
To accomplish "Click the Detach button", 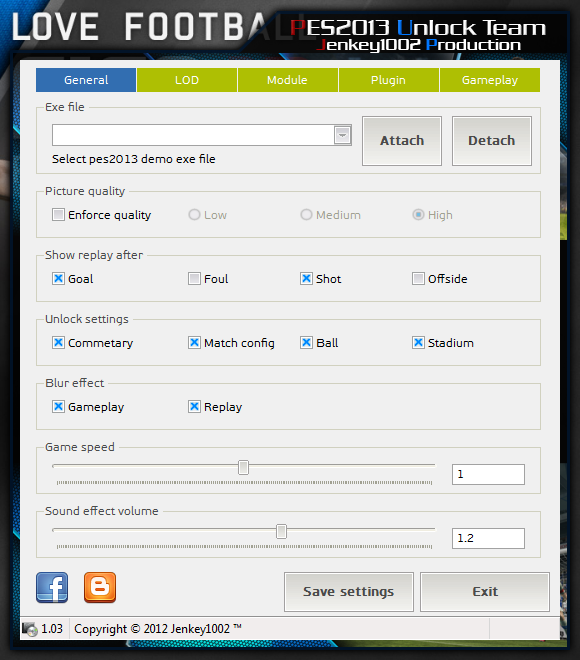I will 492,141.
